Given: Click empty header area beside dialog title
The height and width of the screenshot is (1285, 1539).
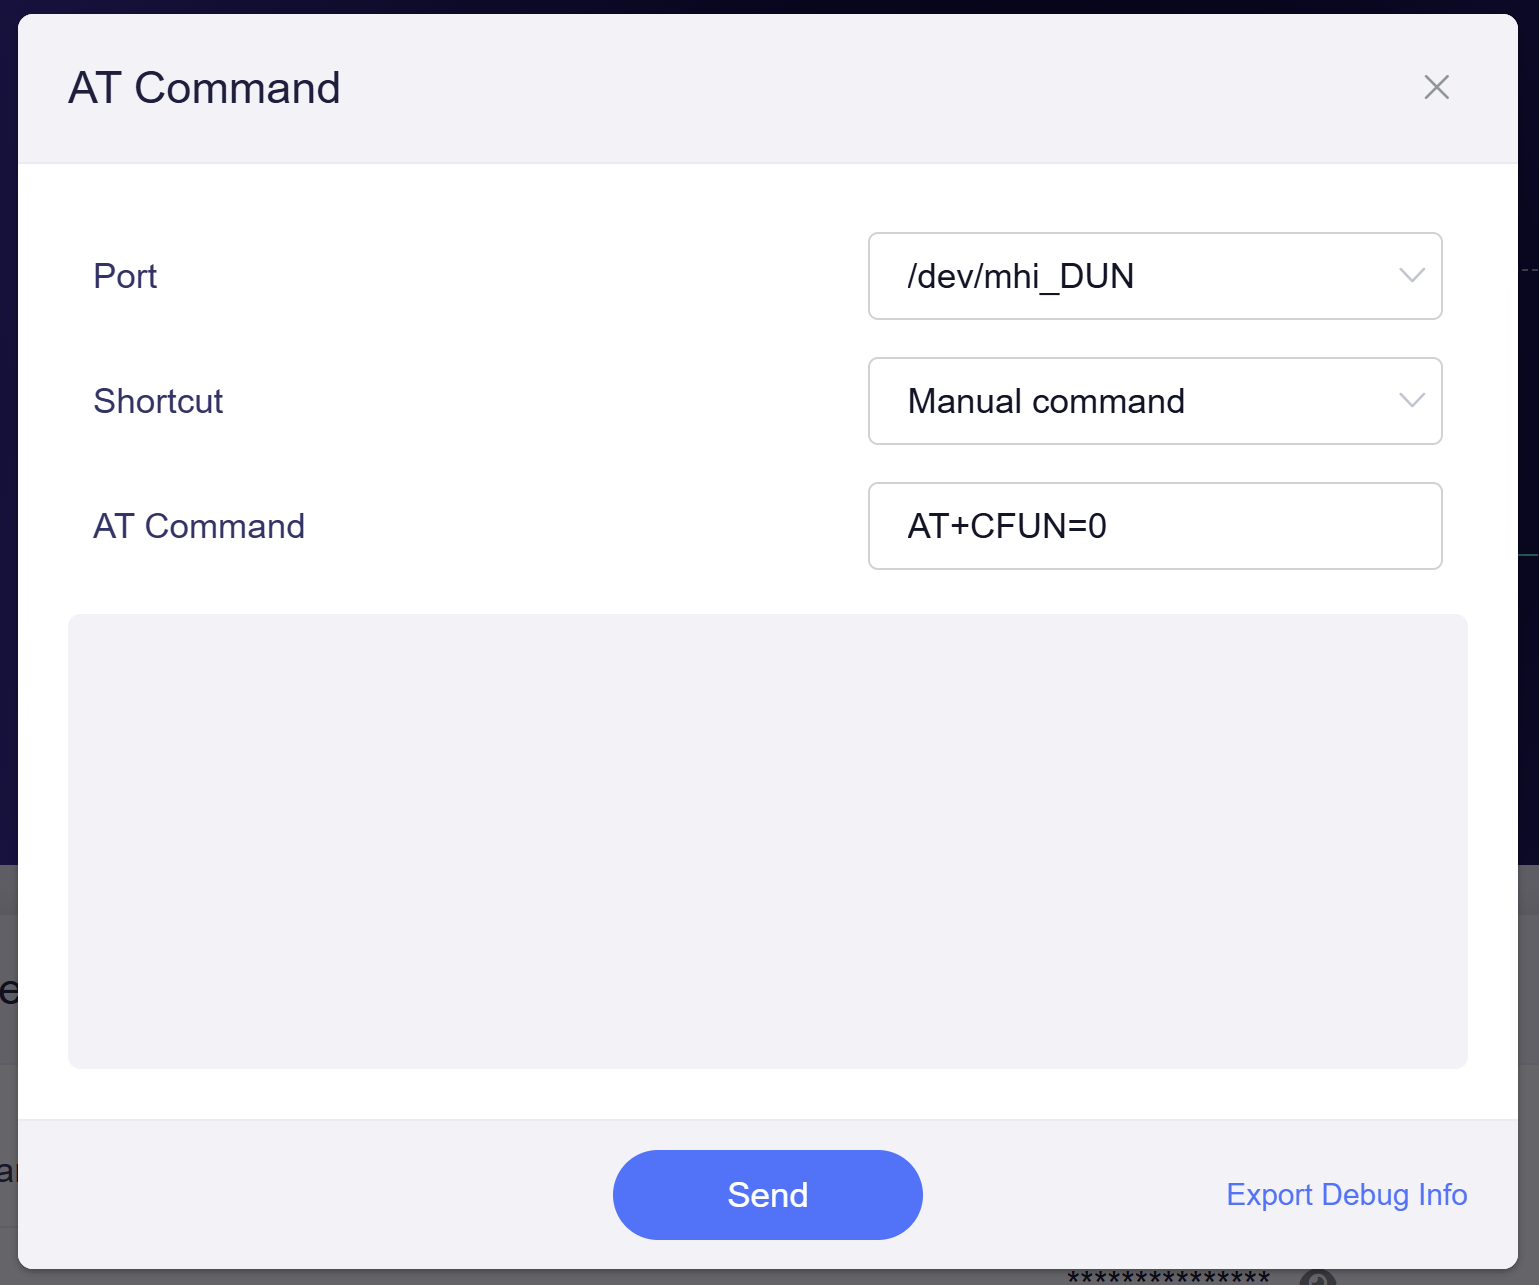Looking at the screenshot, I should [850, 88].
